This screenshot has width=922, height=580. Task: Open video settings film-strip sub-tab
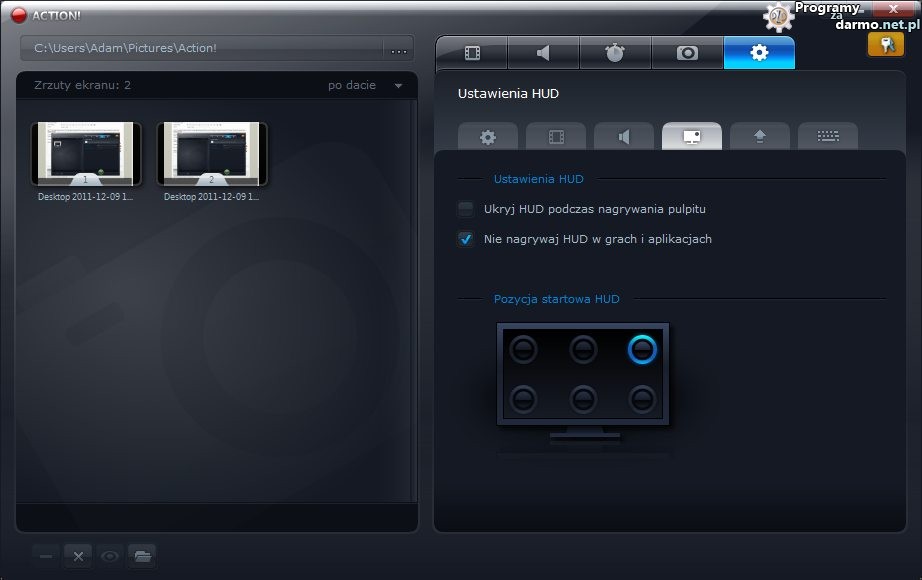point(555,137)
